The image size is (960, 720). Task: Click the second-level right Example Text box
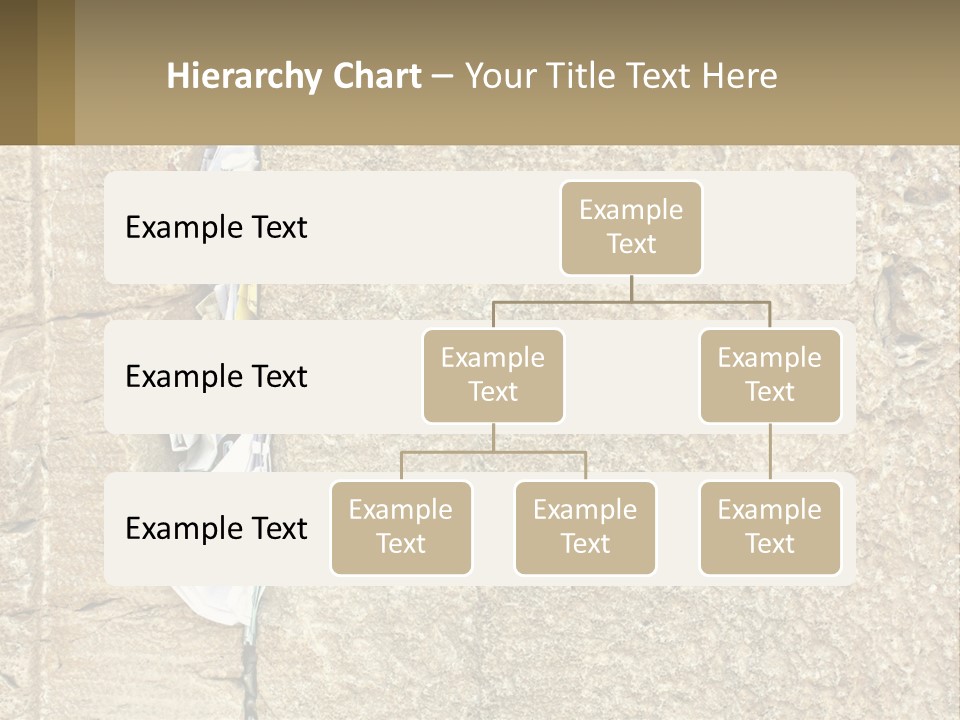(770, 375)
